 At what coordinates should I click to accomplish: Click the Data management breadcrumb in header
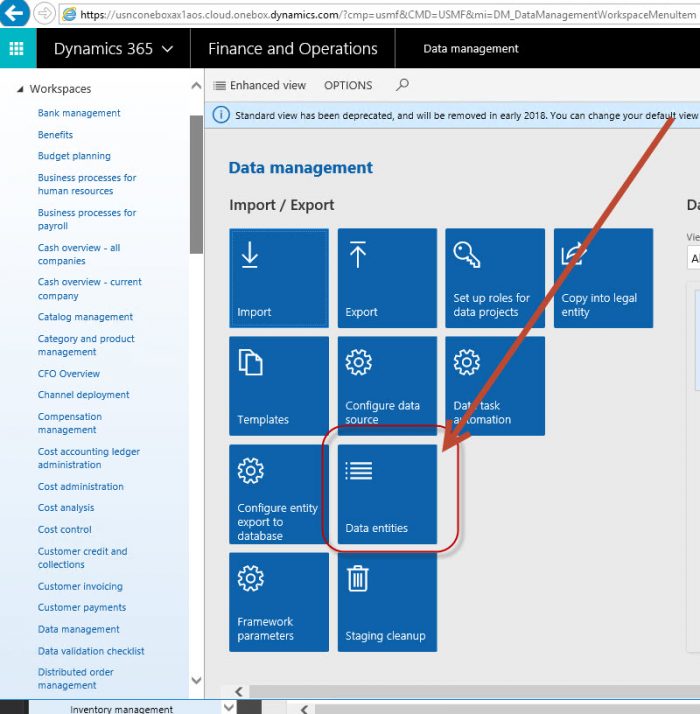coord(470,49)
